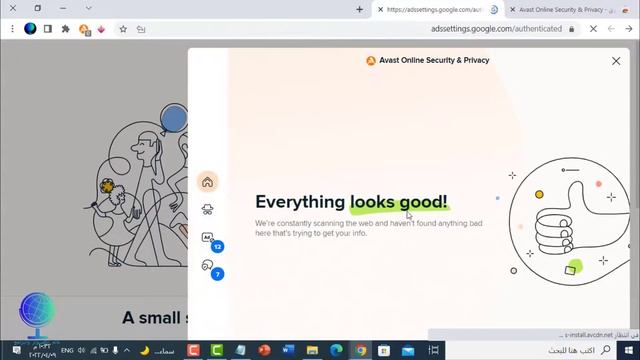Image resolution: width=640 pixels, height=360 pixels.
Task: Open Microsoft Store on the taskbar
Action: click(384, 350)
